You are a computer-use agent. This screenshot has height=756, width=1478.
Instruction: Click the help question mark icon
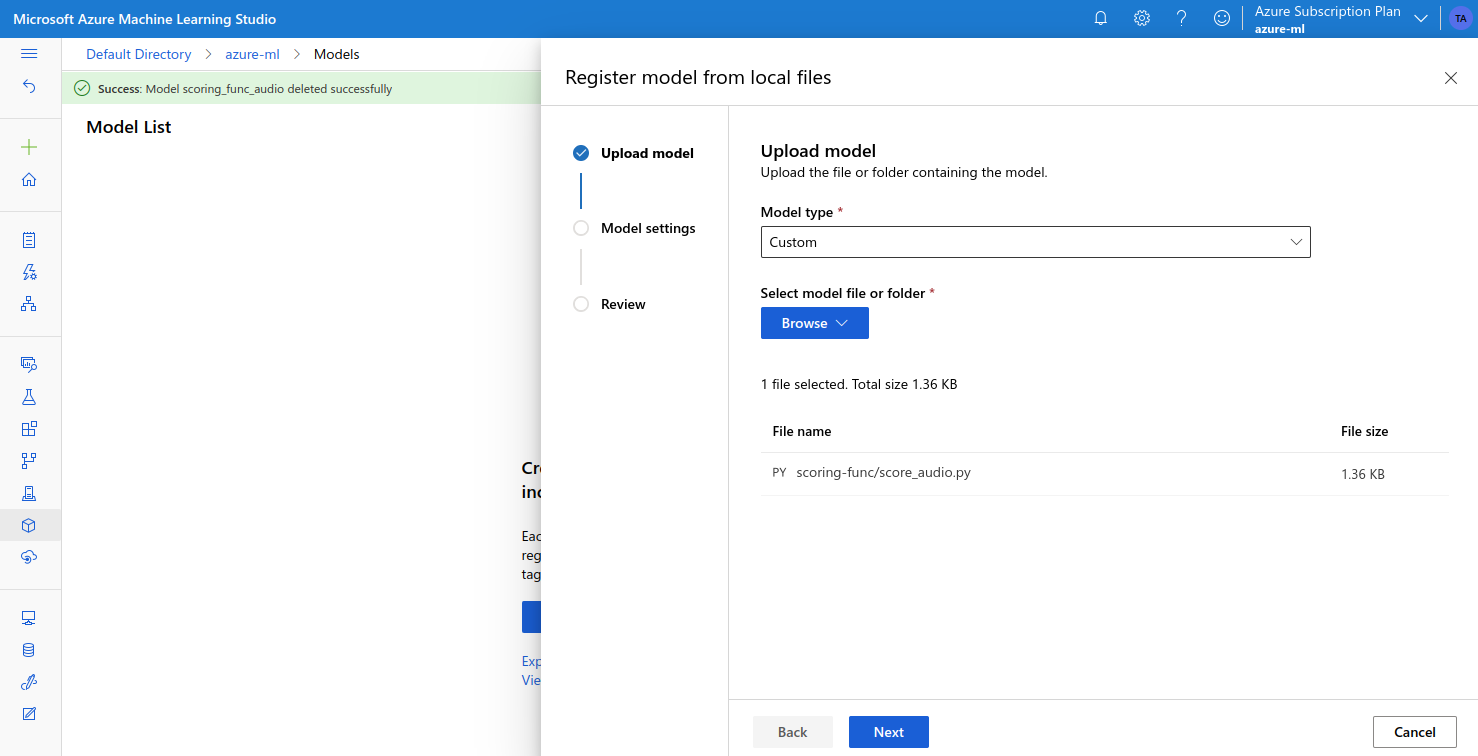point(1181,18)
